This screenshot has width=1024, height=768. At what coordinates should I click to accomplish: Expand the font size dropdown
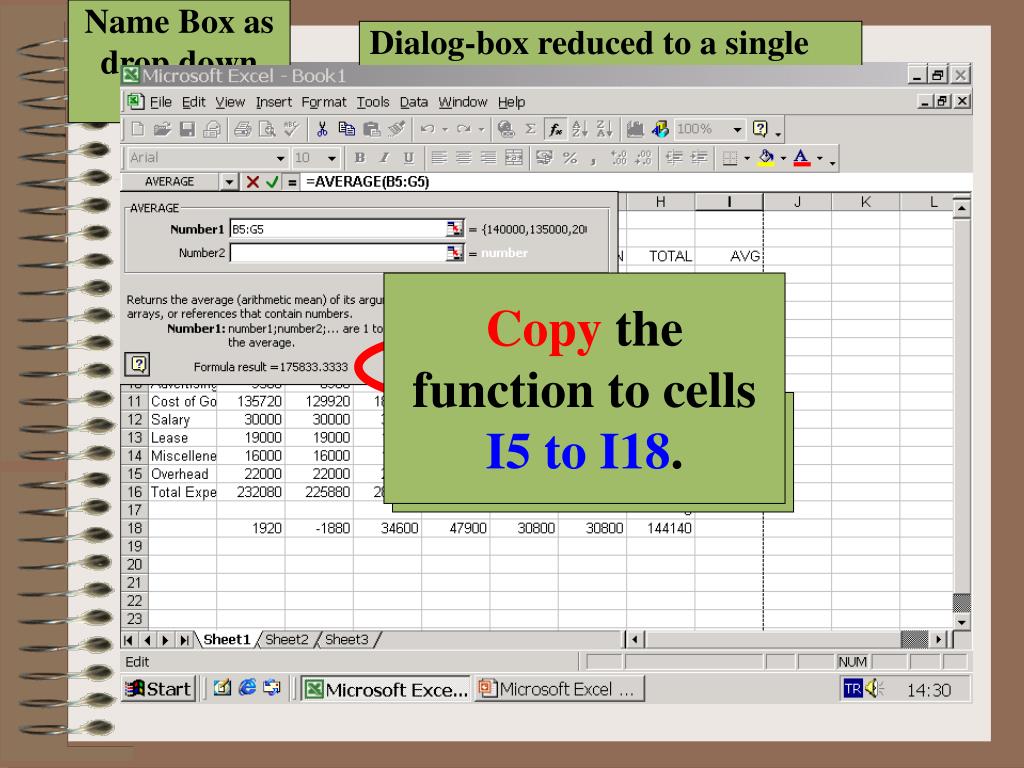331,158
